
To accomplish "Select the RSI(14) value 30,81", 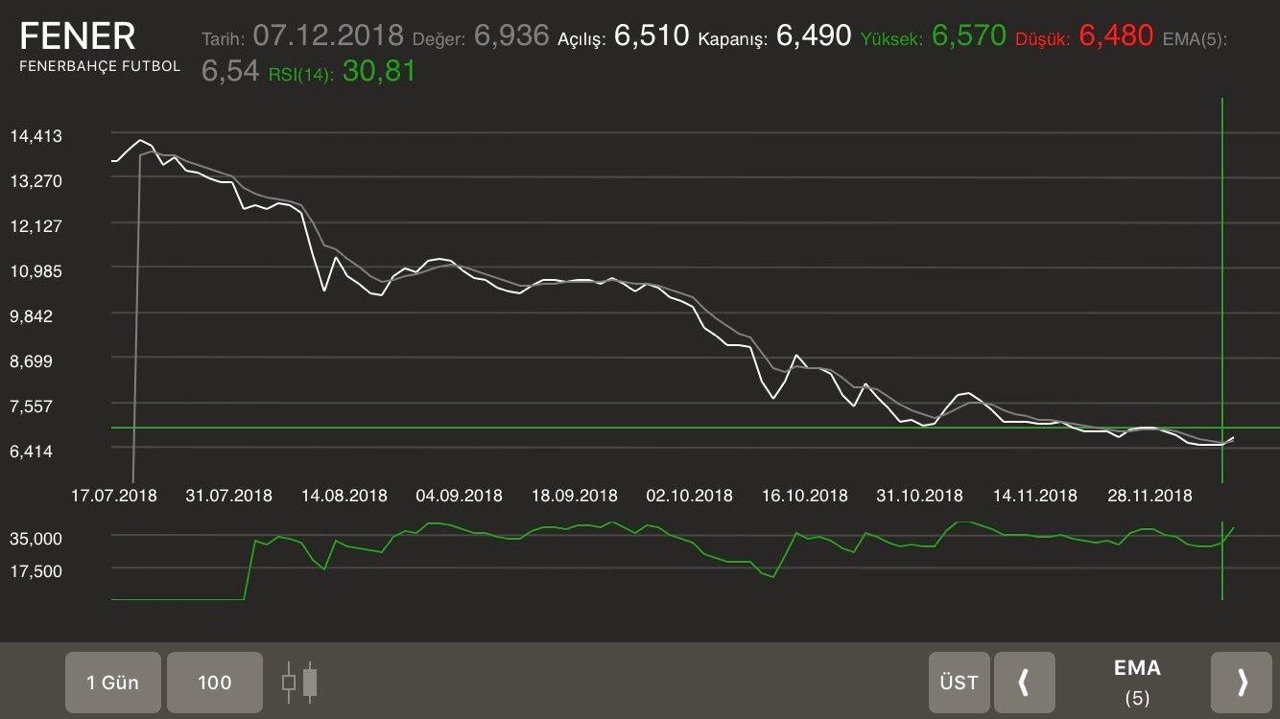I will (379, 71).
